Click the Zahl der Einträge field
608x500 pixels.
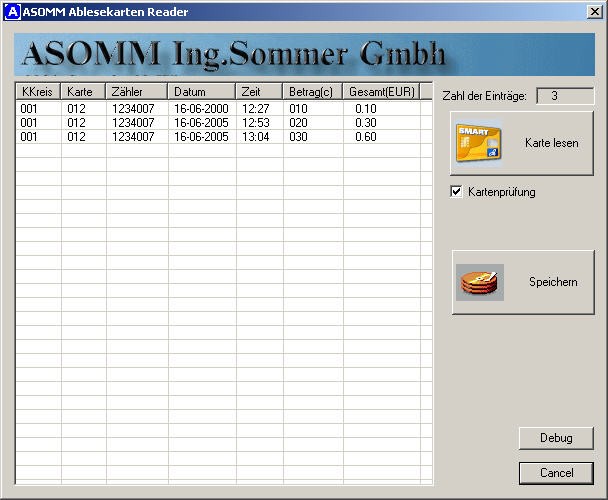(565, 96)
